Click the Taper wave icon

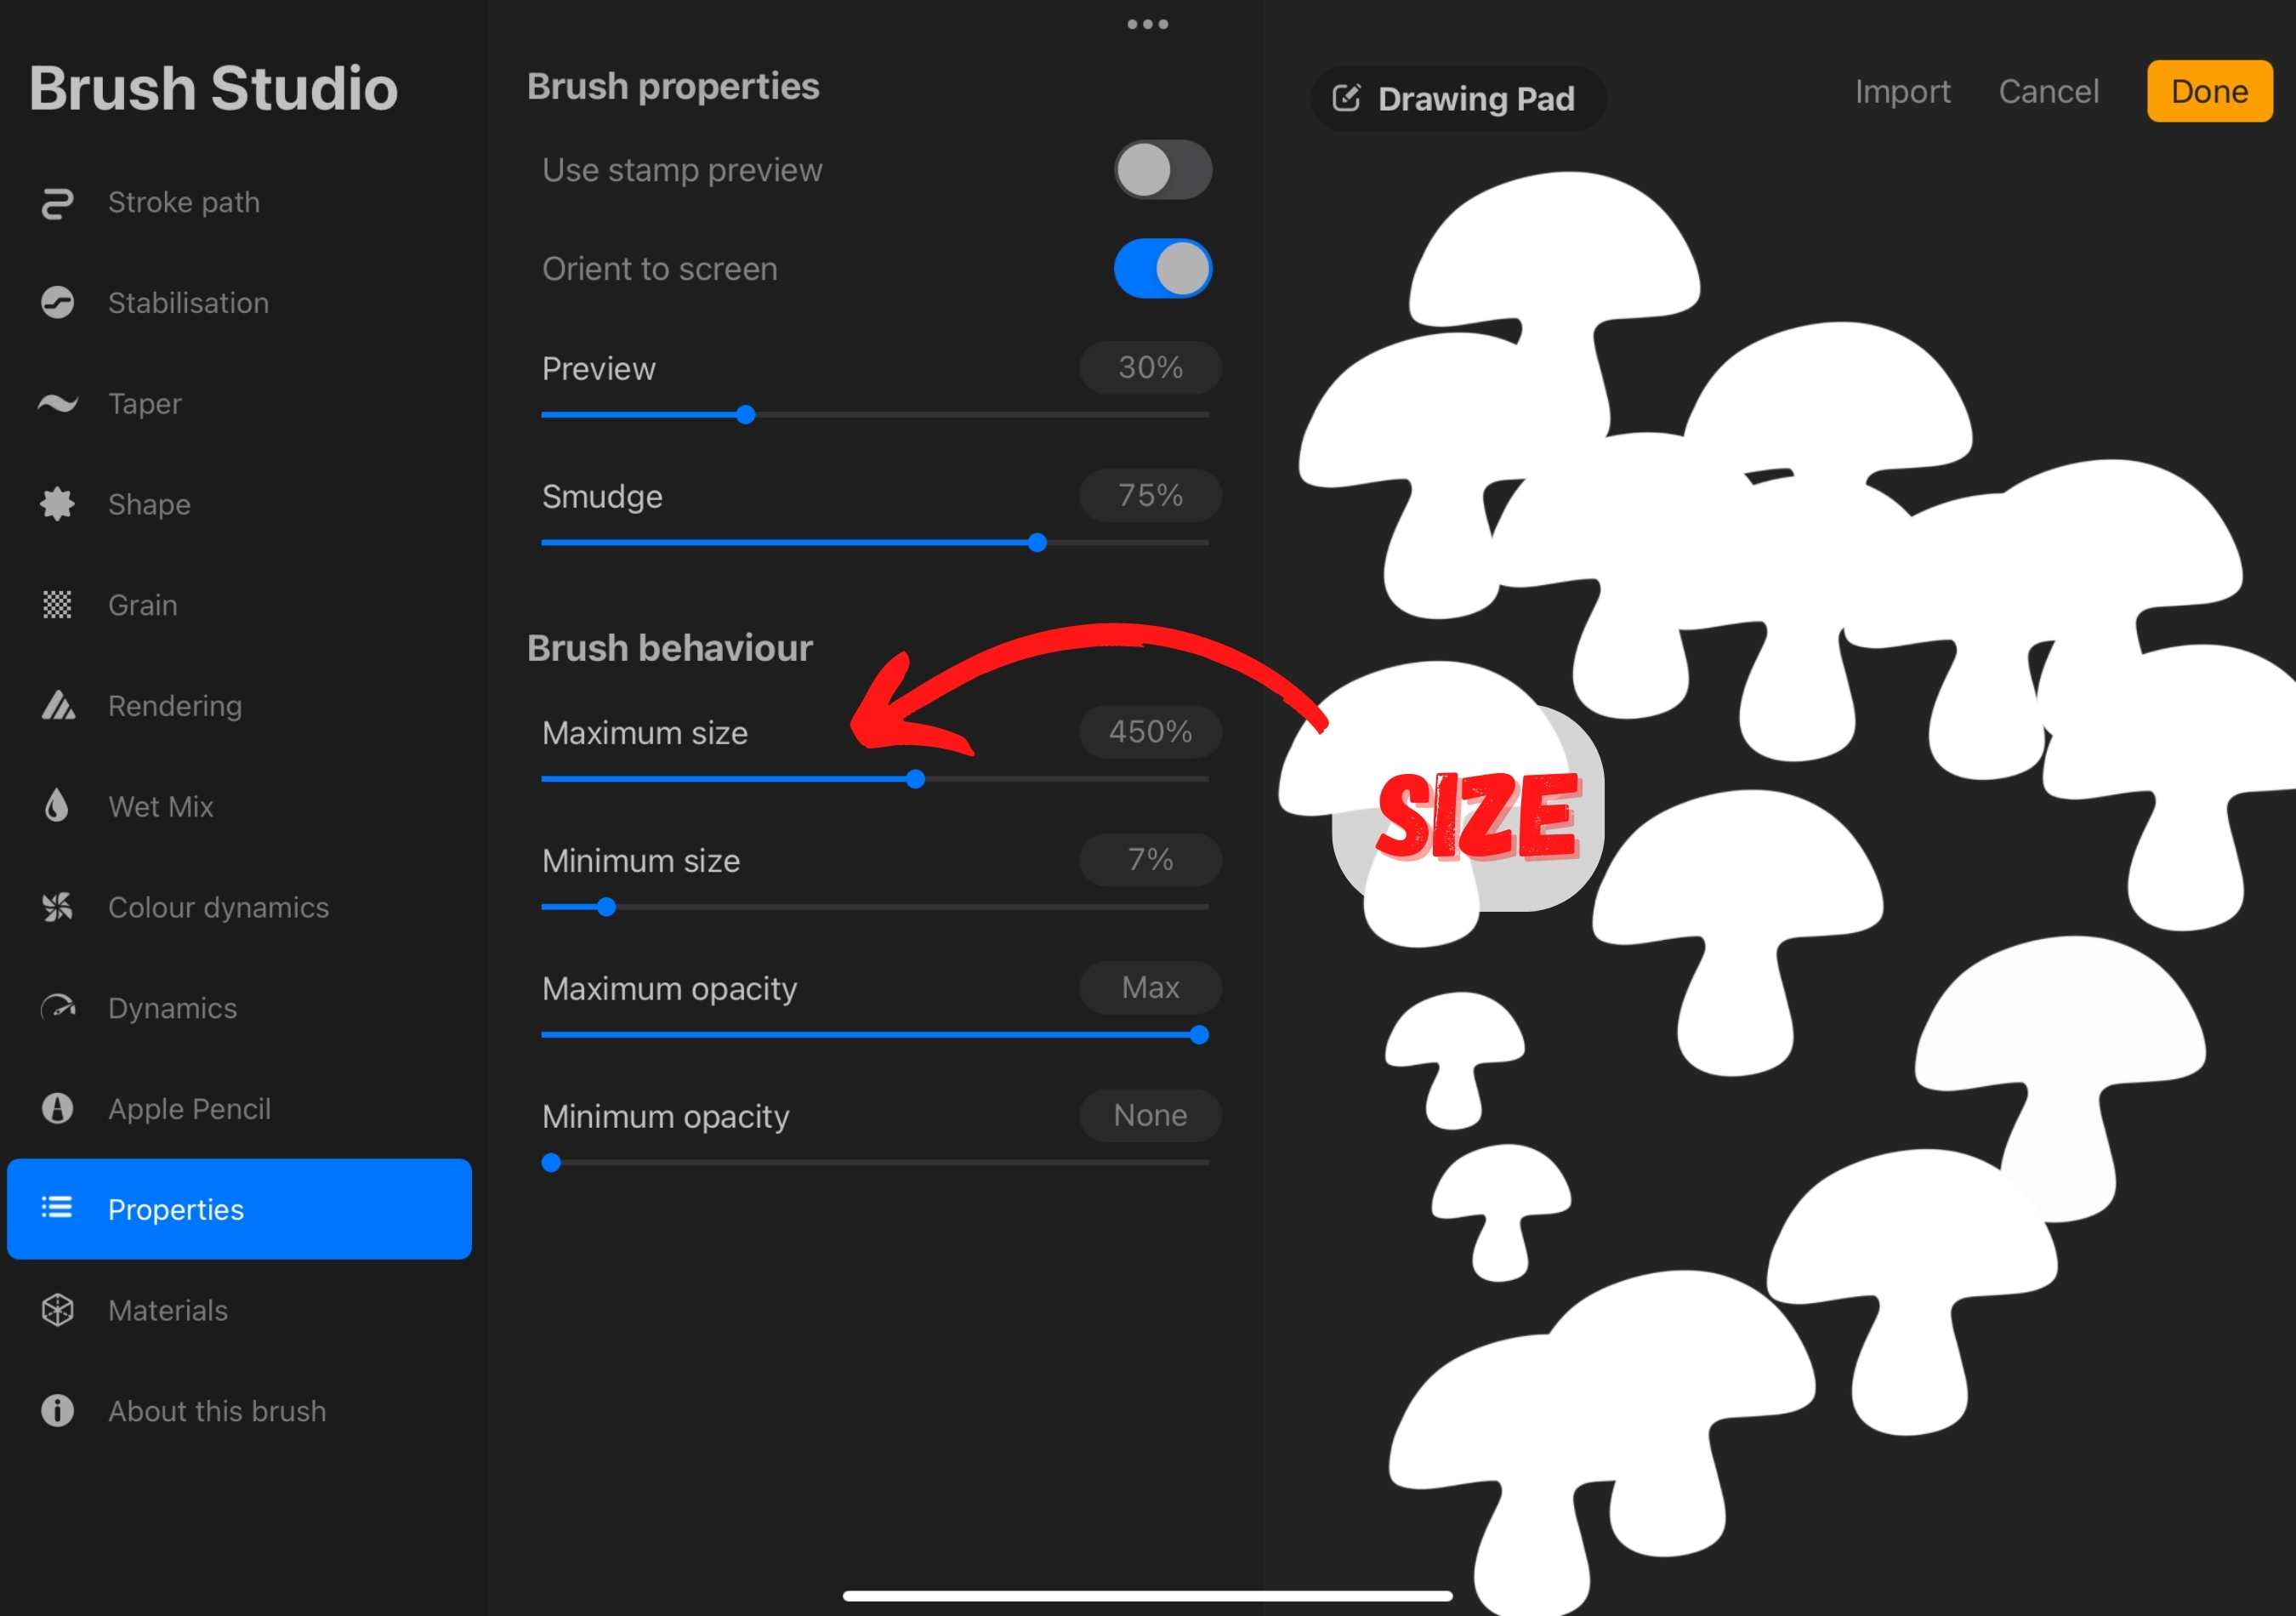pos(57,403)
